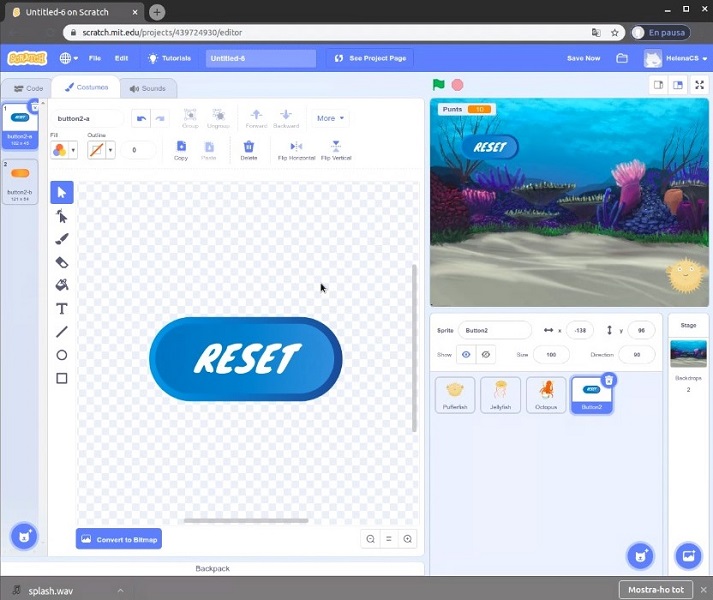This screenshot has width=713, height=600.
Task: Click the outline width field
Action: [x=138, y=150]
